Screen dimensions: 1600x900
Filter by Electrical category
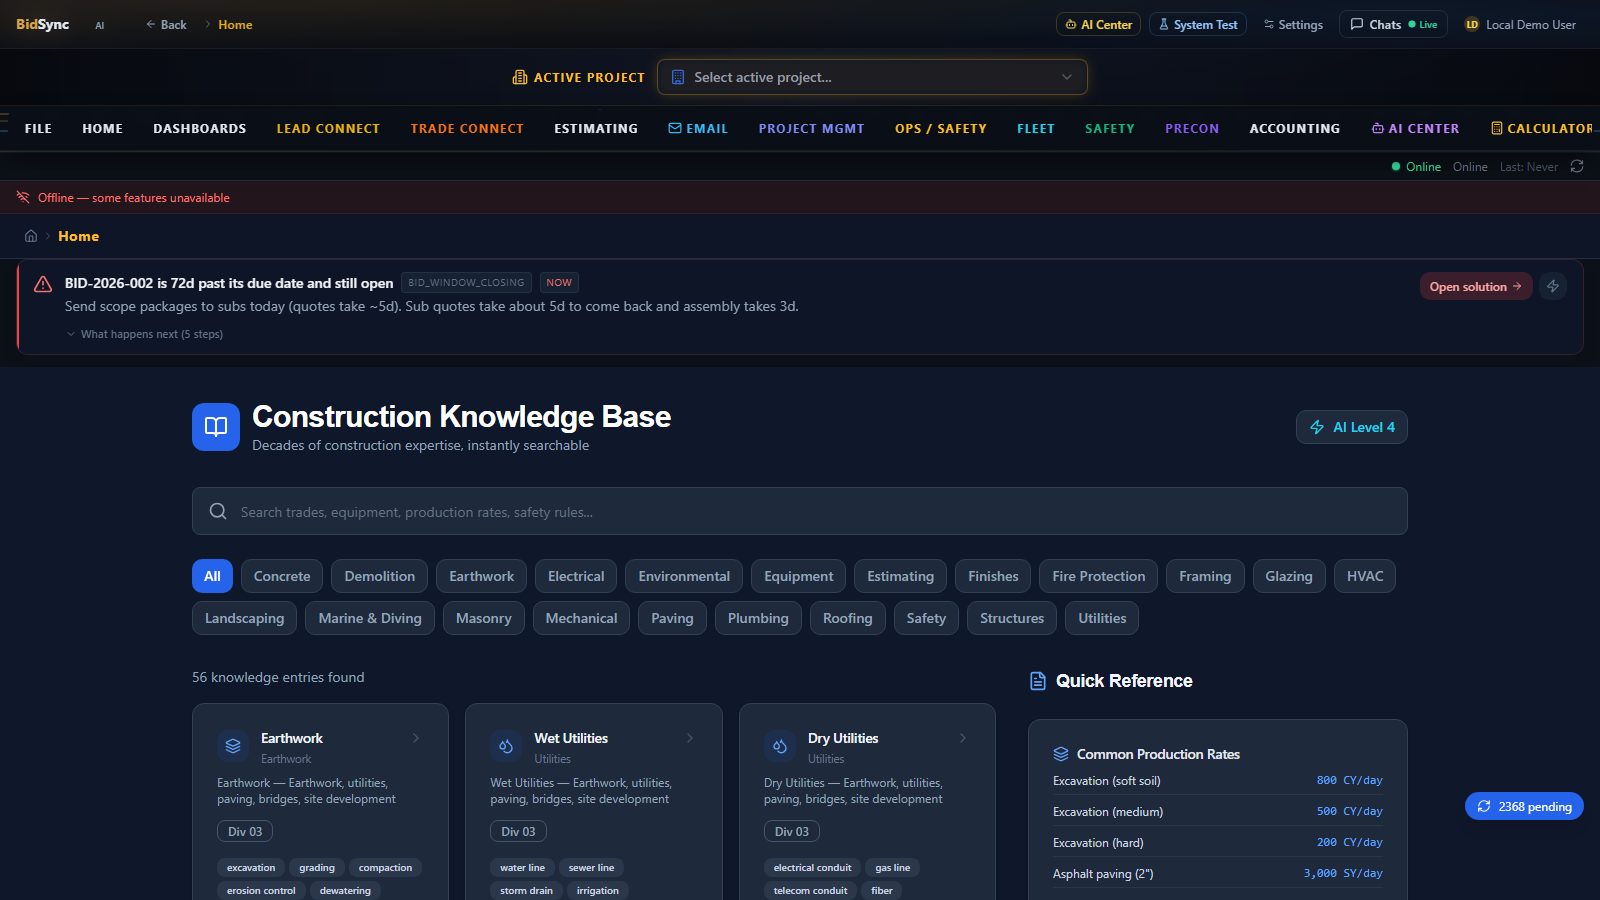pyautogui.click(x=576, y=576)
